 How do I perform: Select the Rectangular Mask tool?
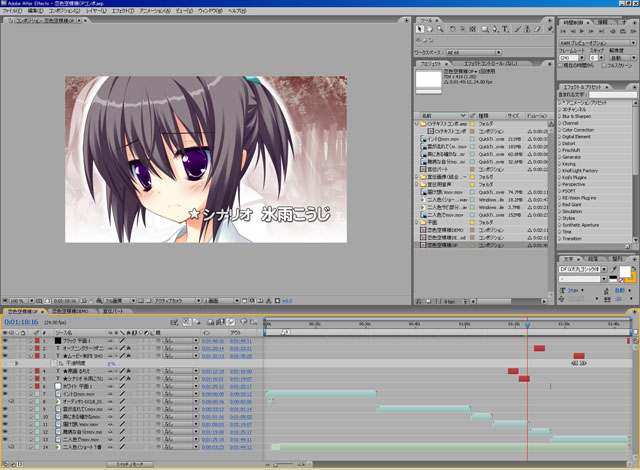click(x=485, y=29)
